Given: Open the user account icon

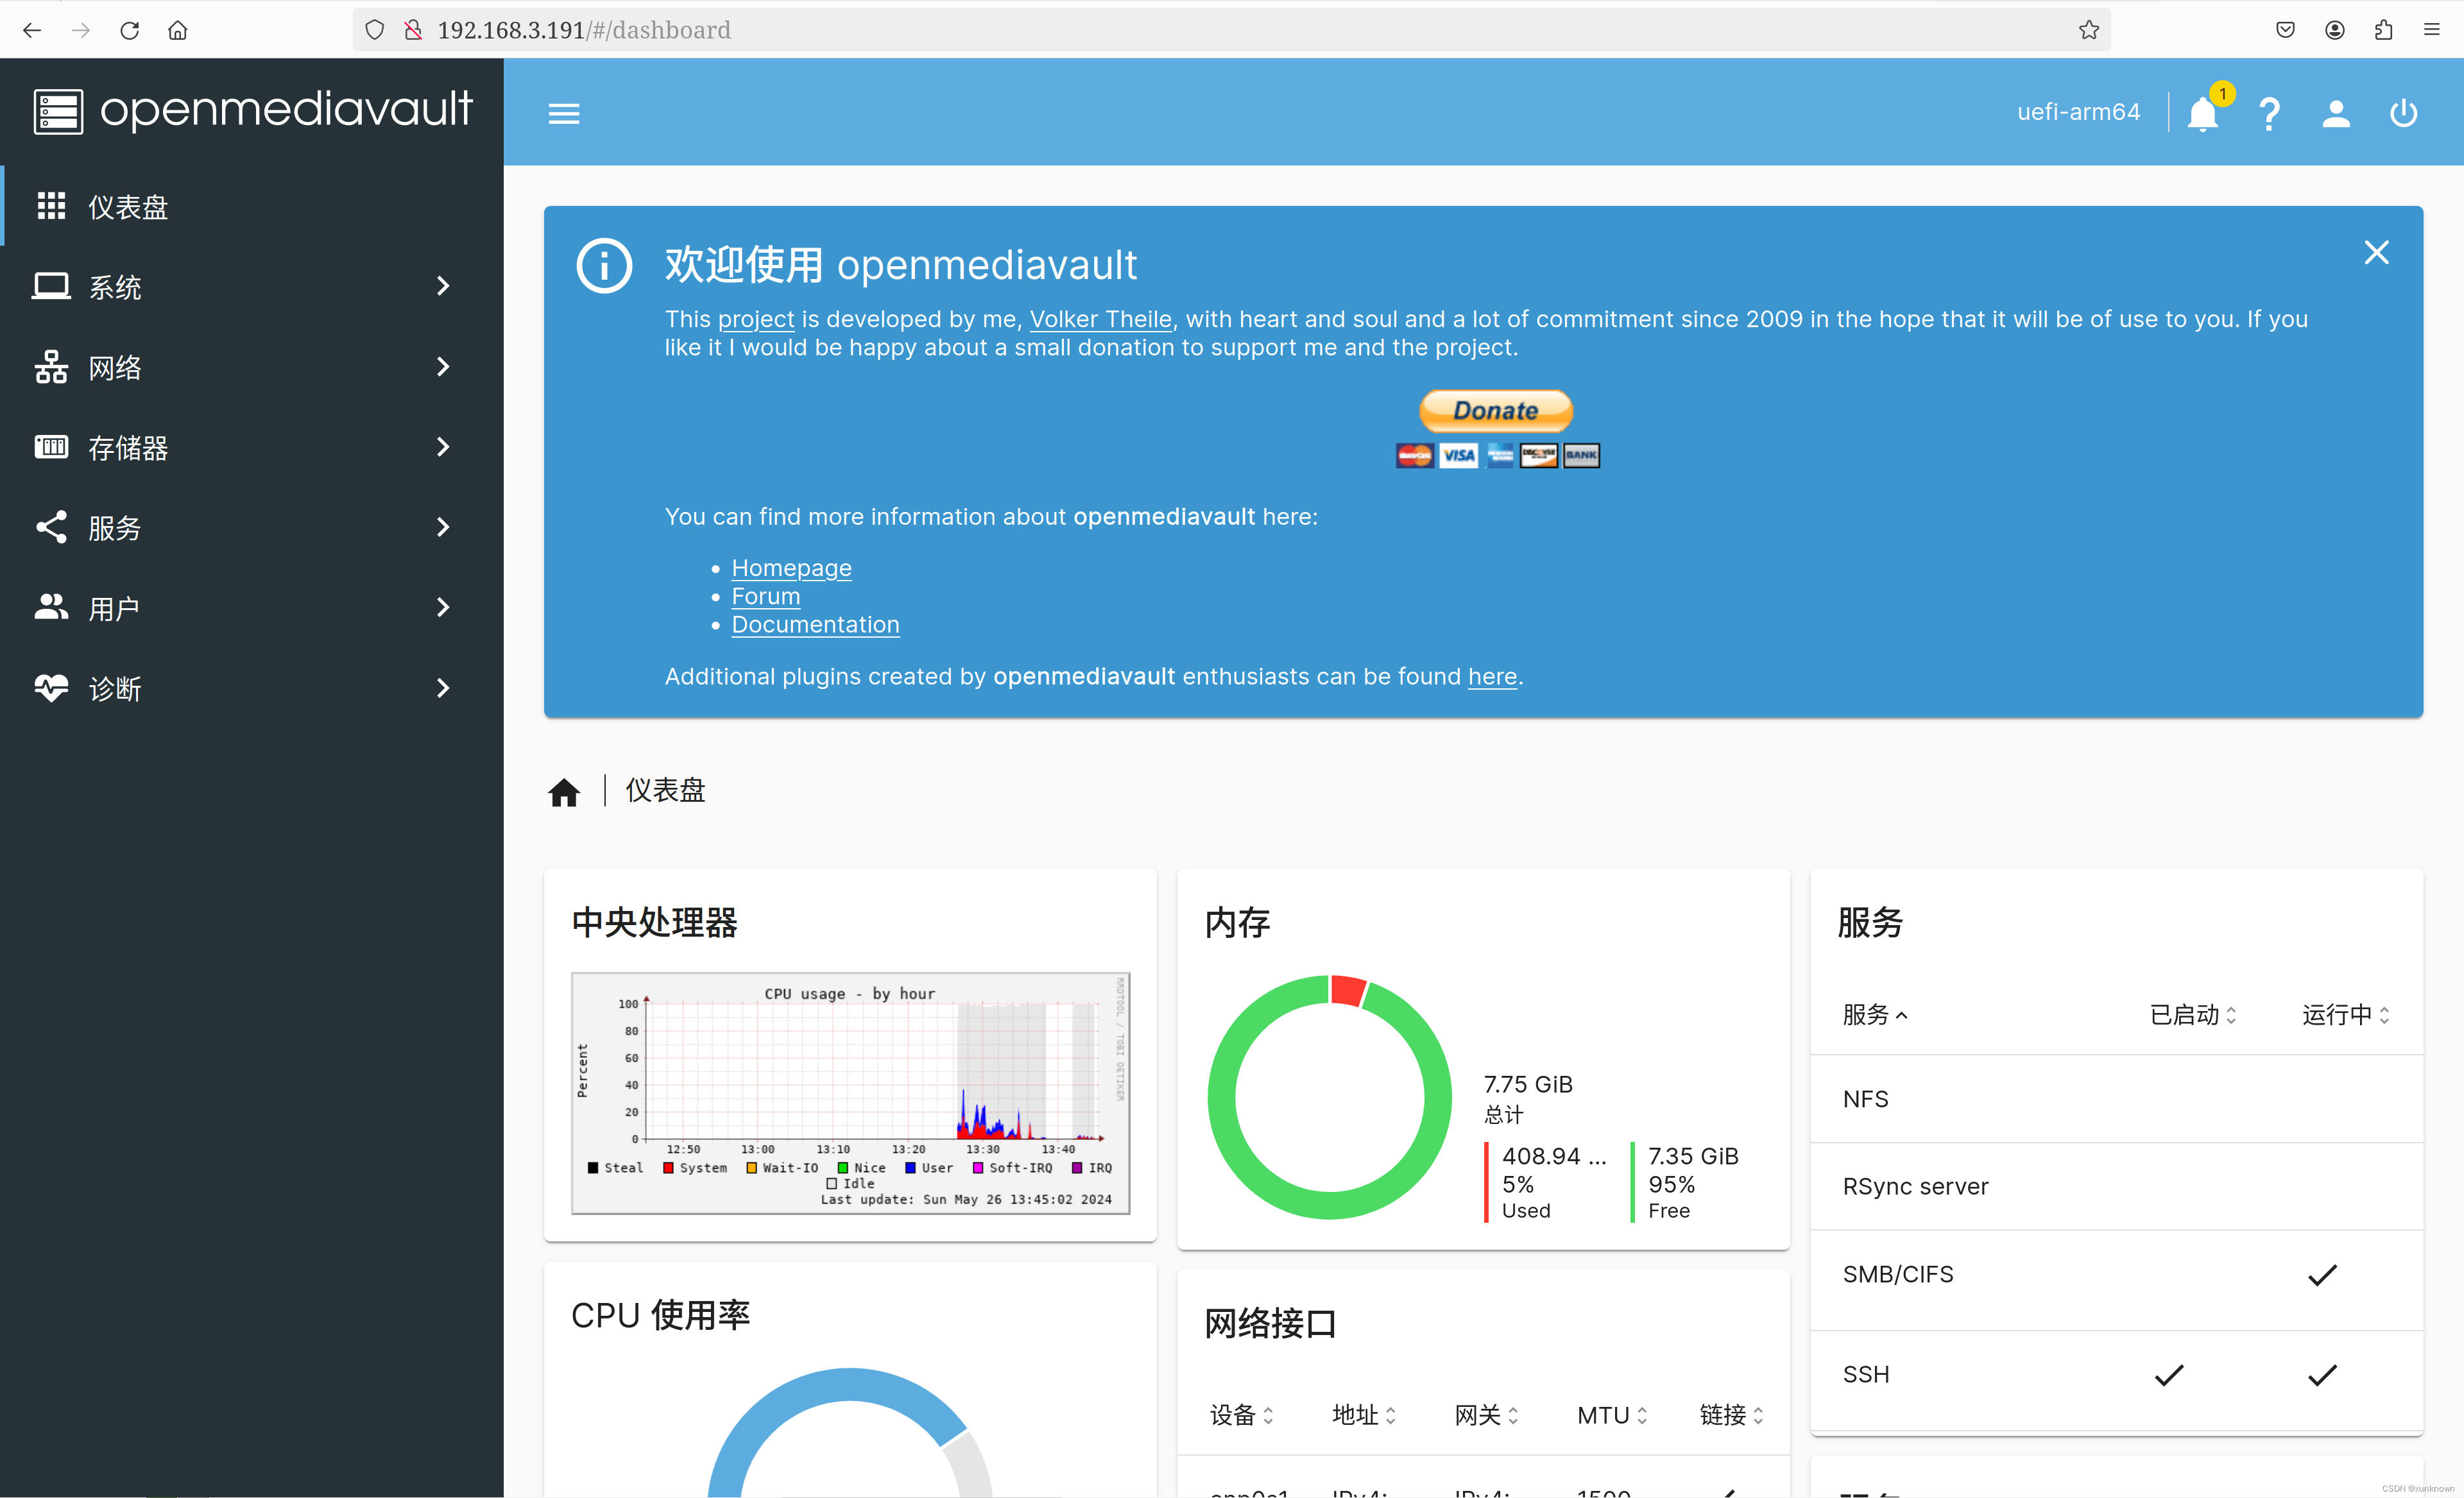Looking at the screenshot, I should (x=2336, y=114).
